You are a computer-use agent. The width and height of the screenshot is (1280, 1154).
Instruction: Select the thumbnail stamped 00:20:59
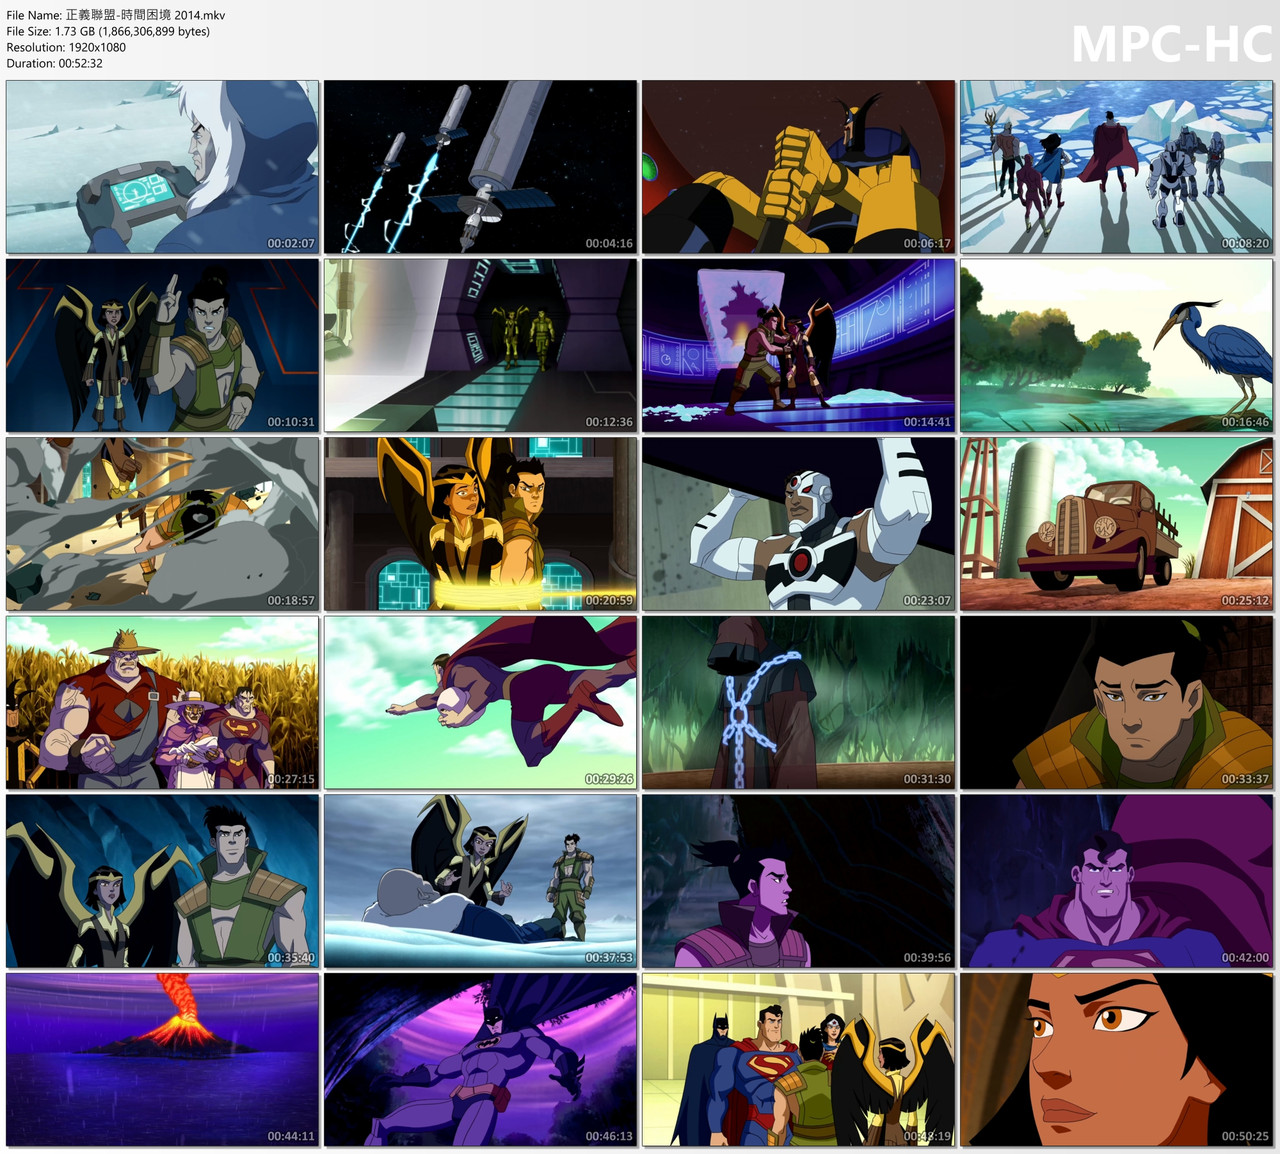click(x=480, y=524)
